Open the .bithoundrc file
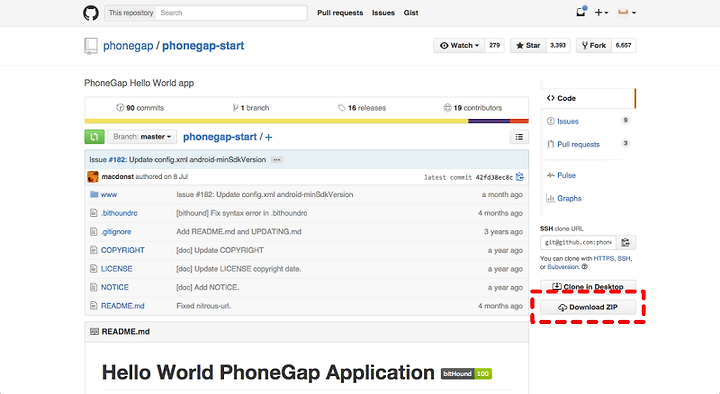Screen dimensions: 720x394 [x=119, y=213]
